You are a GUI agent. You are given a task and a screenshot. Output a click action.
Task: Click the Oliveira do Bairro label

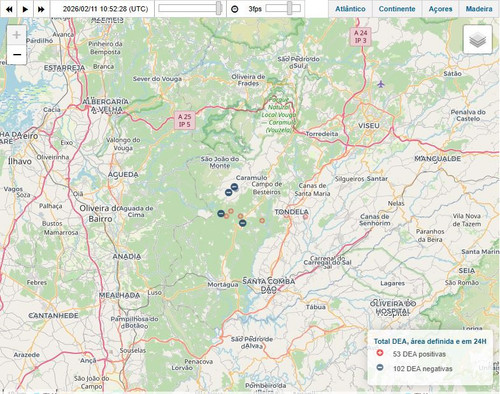click(x=99, y=214)
